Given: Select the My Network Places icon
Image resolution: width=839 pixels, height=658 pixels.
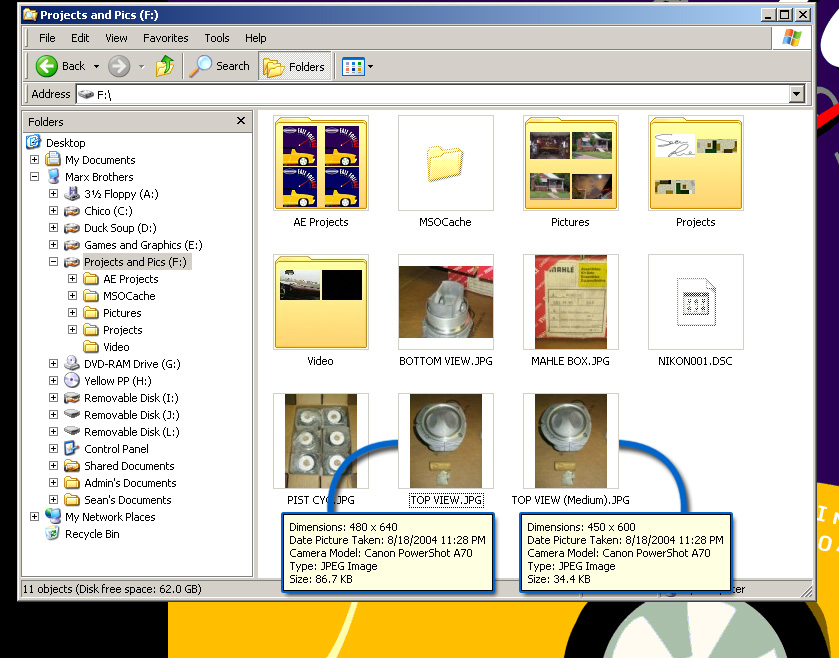Looking at the screenshot, I should [x=52, y=516].
